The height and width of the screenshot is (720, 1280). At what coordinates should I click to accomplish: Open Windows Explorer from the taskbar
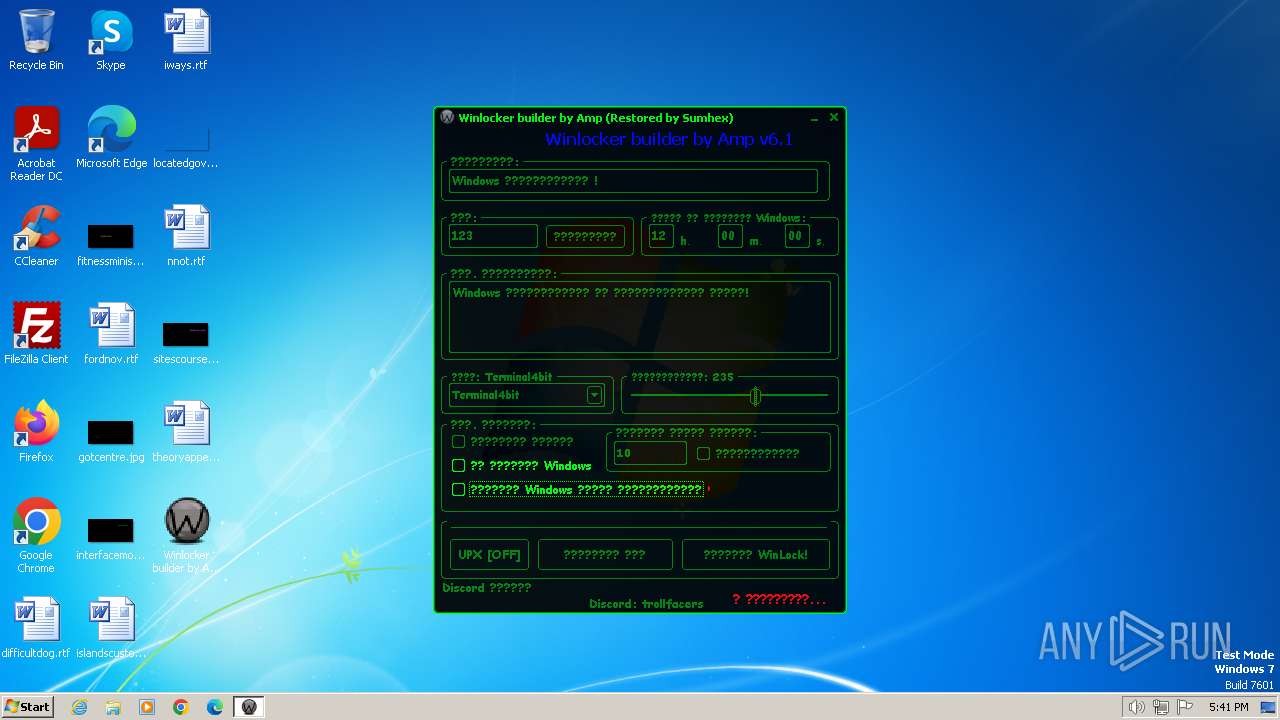coord(113,707)
